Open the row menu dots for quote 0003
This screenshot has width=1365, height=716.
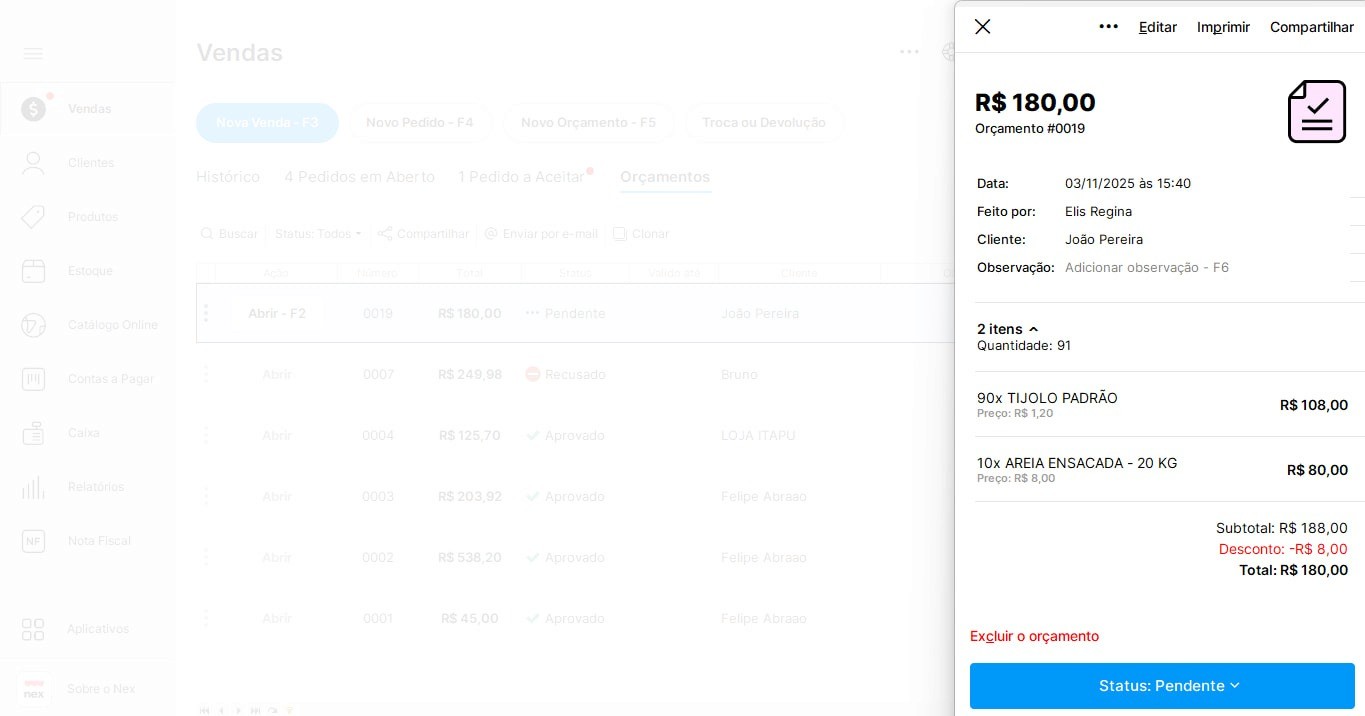click(206, 497)
